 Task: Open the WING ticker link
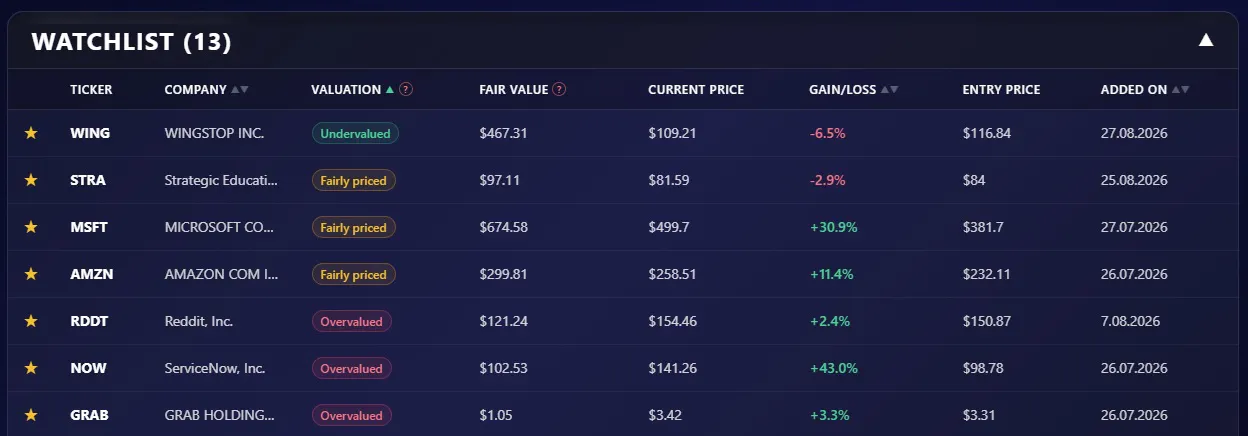[x=90, y=133]
